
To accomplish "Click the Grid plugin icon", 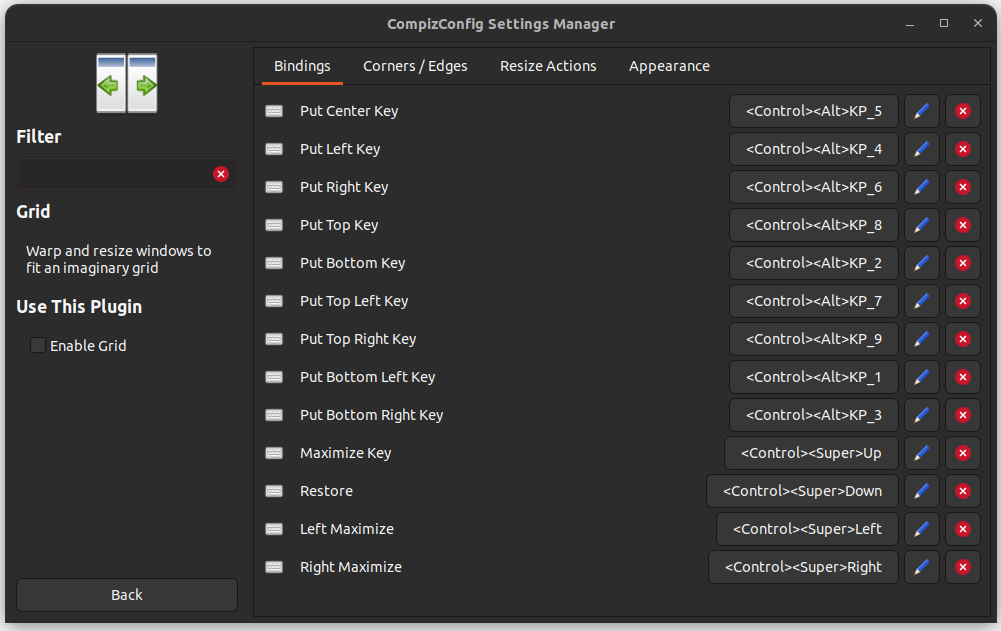I will coord(126,83).
